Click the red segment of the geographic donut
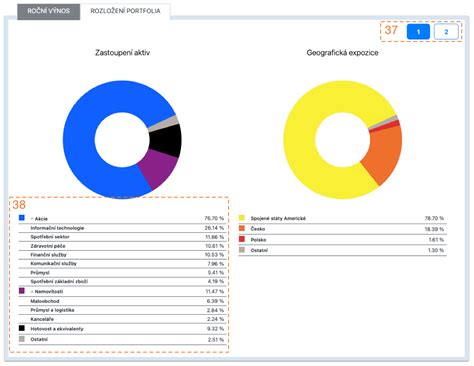Viewport: 474px width, 366px height. (385, 127)
